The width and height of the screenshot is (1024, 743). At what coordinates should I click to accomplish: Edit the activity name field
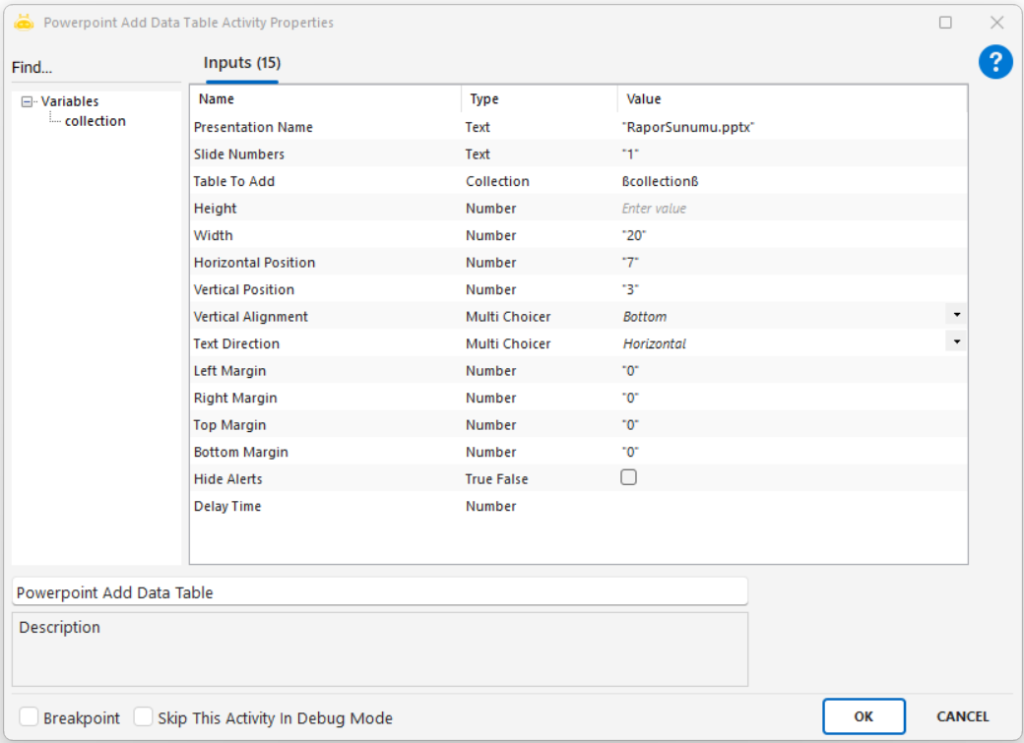(x=380, y=592)
